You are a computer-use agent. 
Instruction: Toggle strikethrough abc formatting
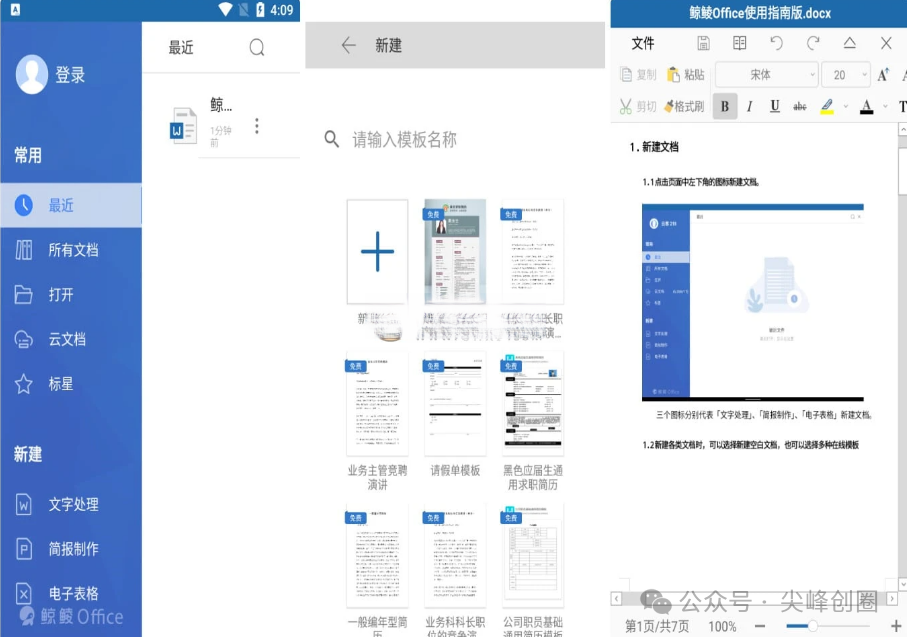point(800,106)
